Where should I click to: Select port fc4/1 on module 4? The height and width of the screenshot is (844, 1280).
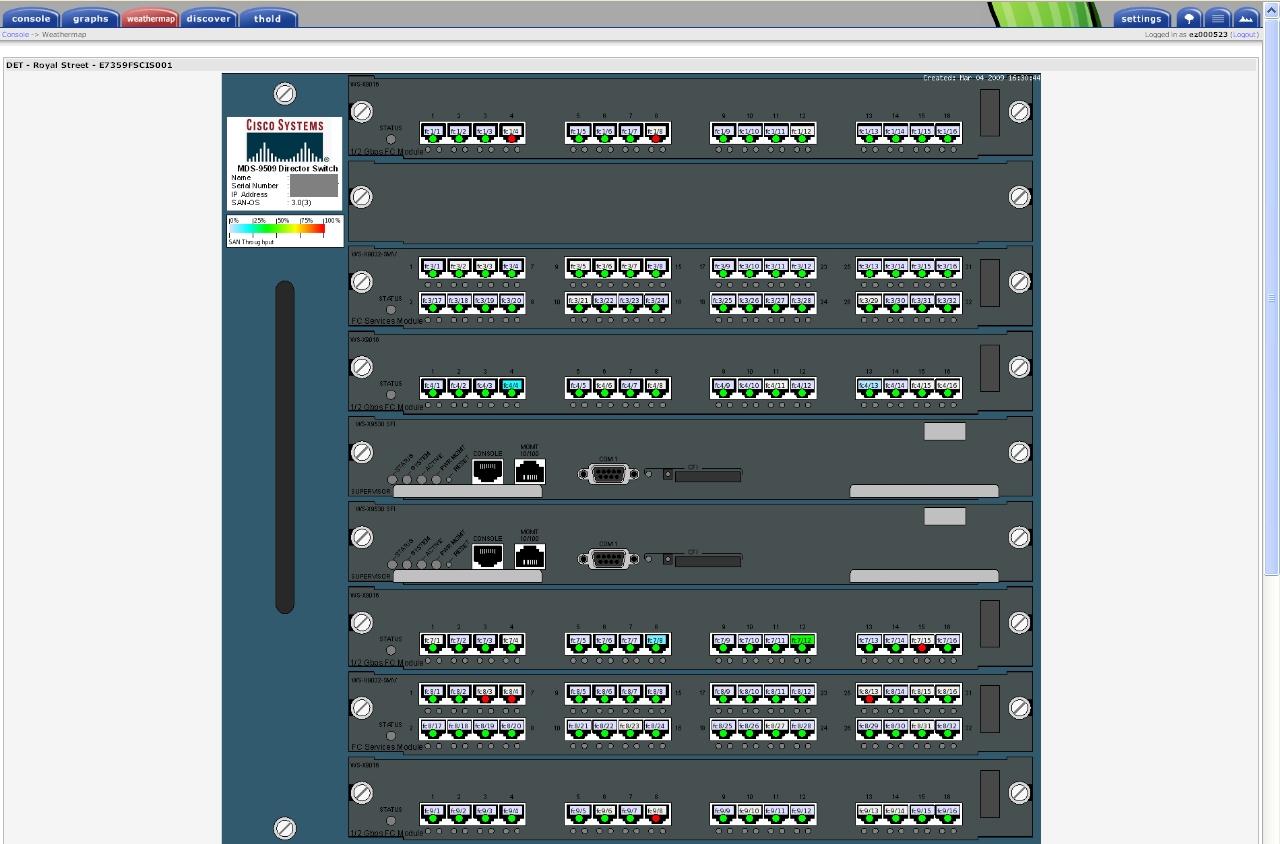pyautogui.click(x=433, y=387)
